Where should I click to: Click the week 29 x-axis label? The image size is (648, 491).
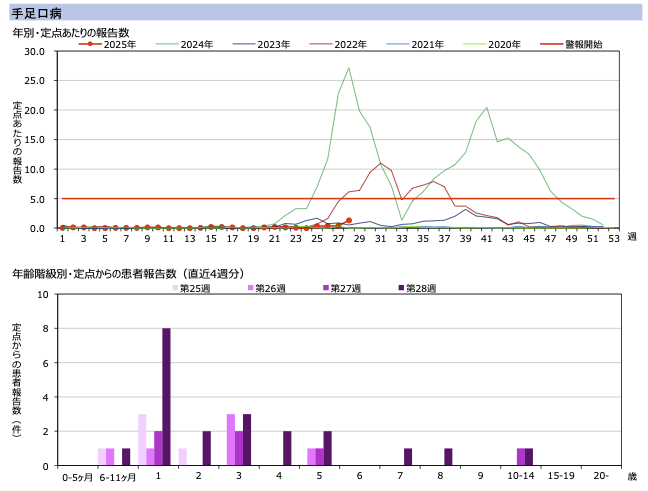(x=359, y=238)
